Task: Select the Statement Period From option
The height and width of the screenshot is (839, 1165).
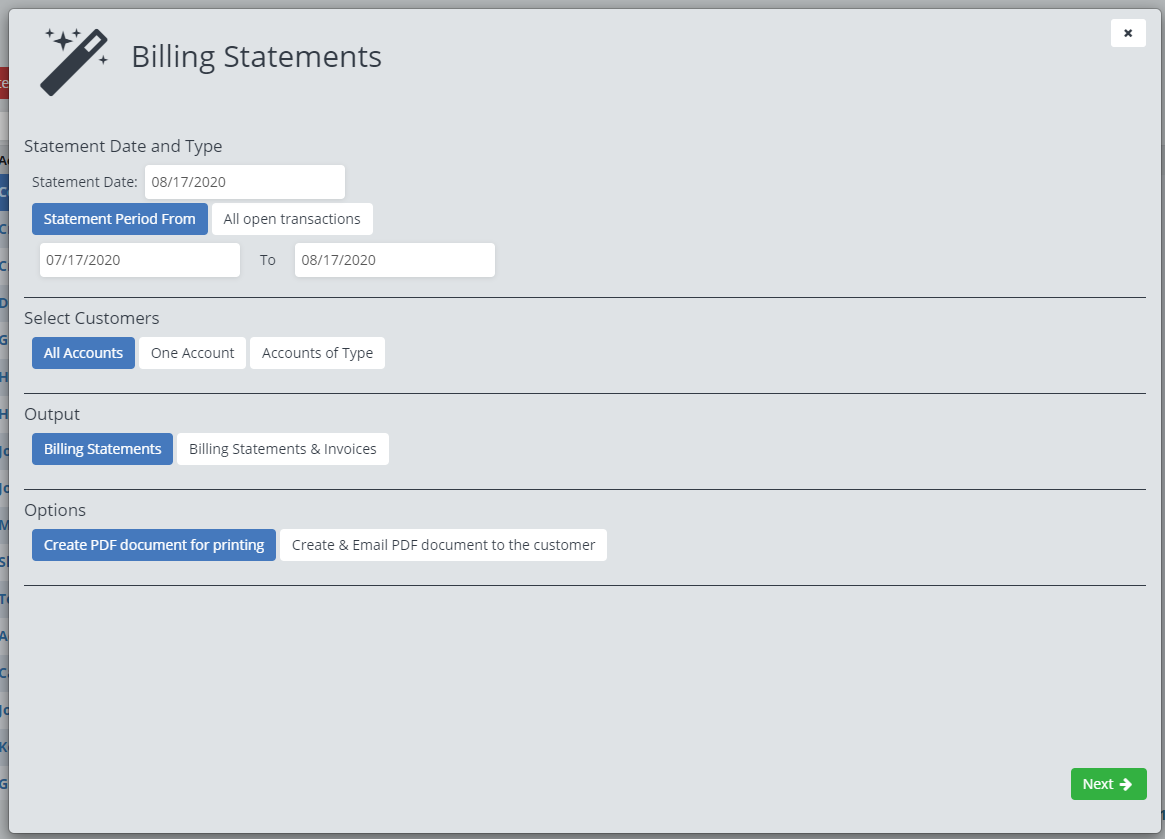Action: [120, 219]
